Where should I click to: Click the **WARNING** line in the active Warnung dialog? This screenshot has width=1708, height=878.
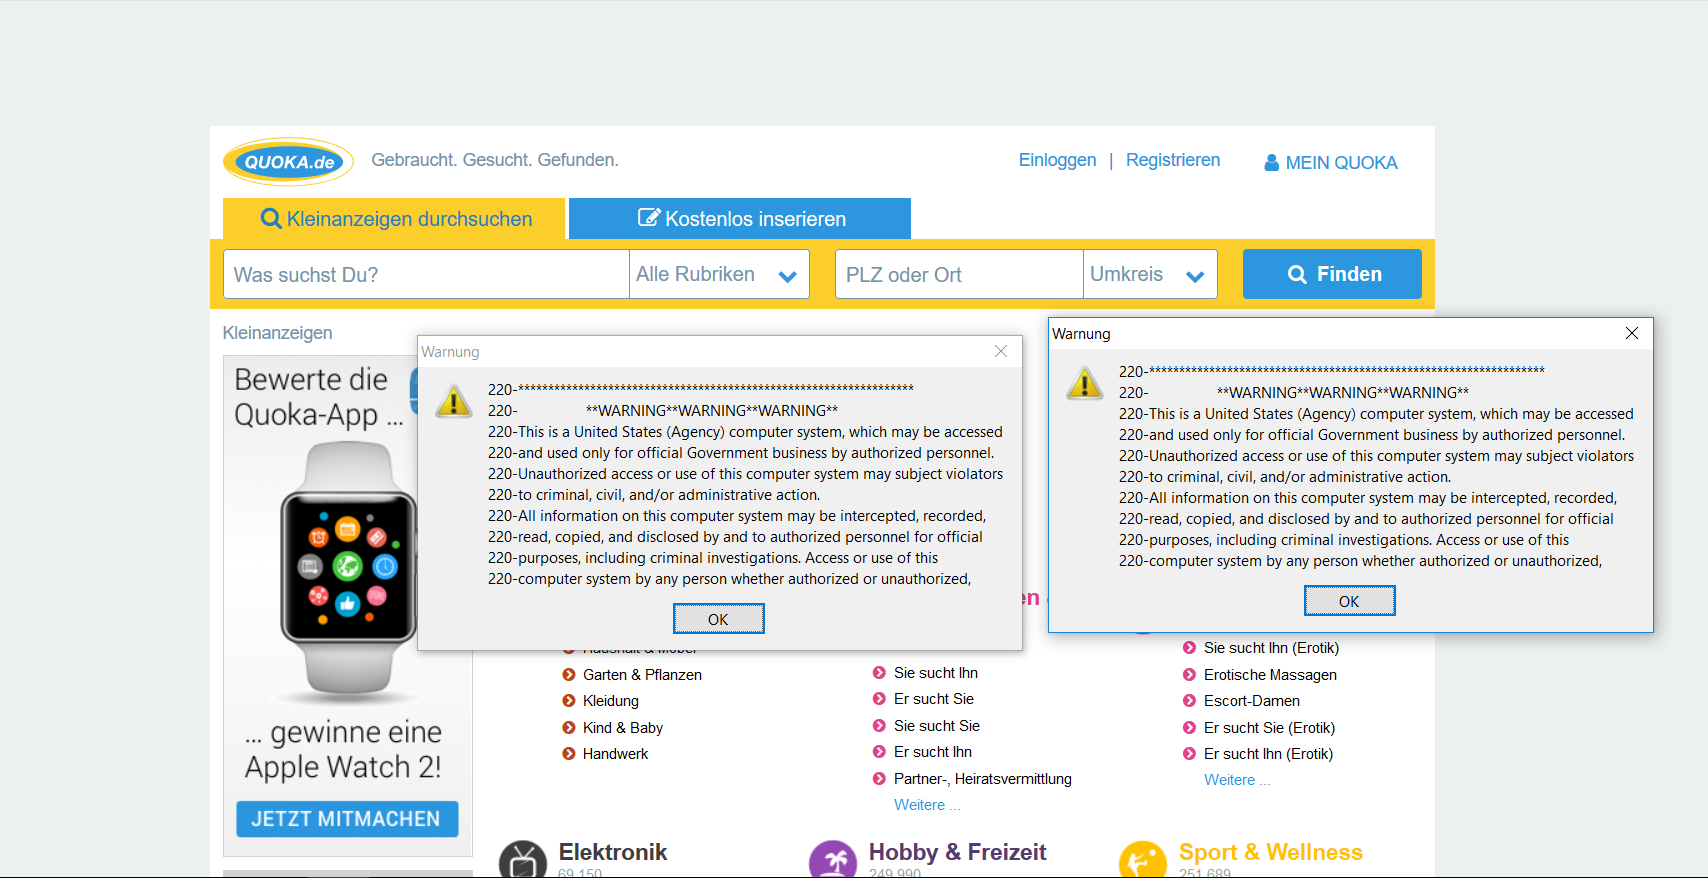[x=1343, y=393]
